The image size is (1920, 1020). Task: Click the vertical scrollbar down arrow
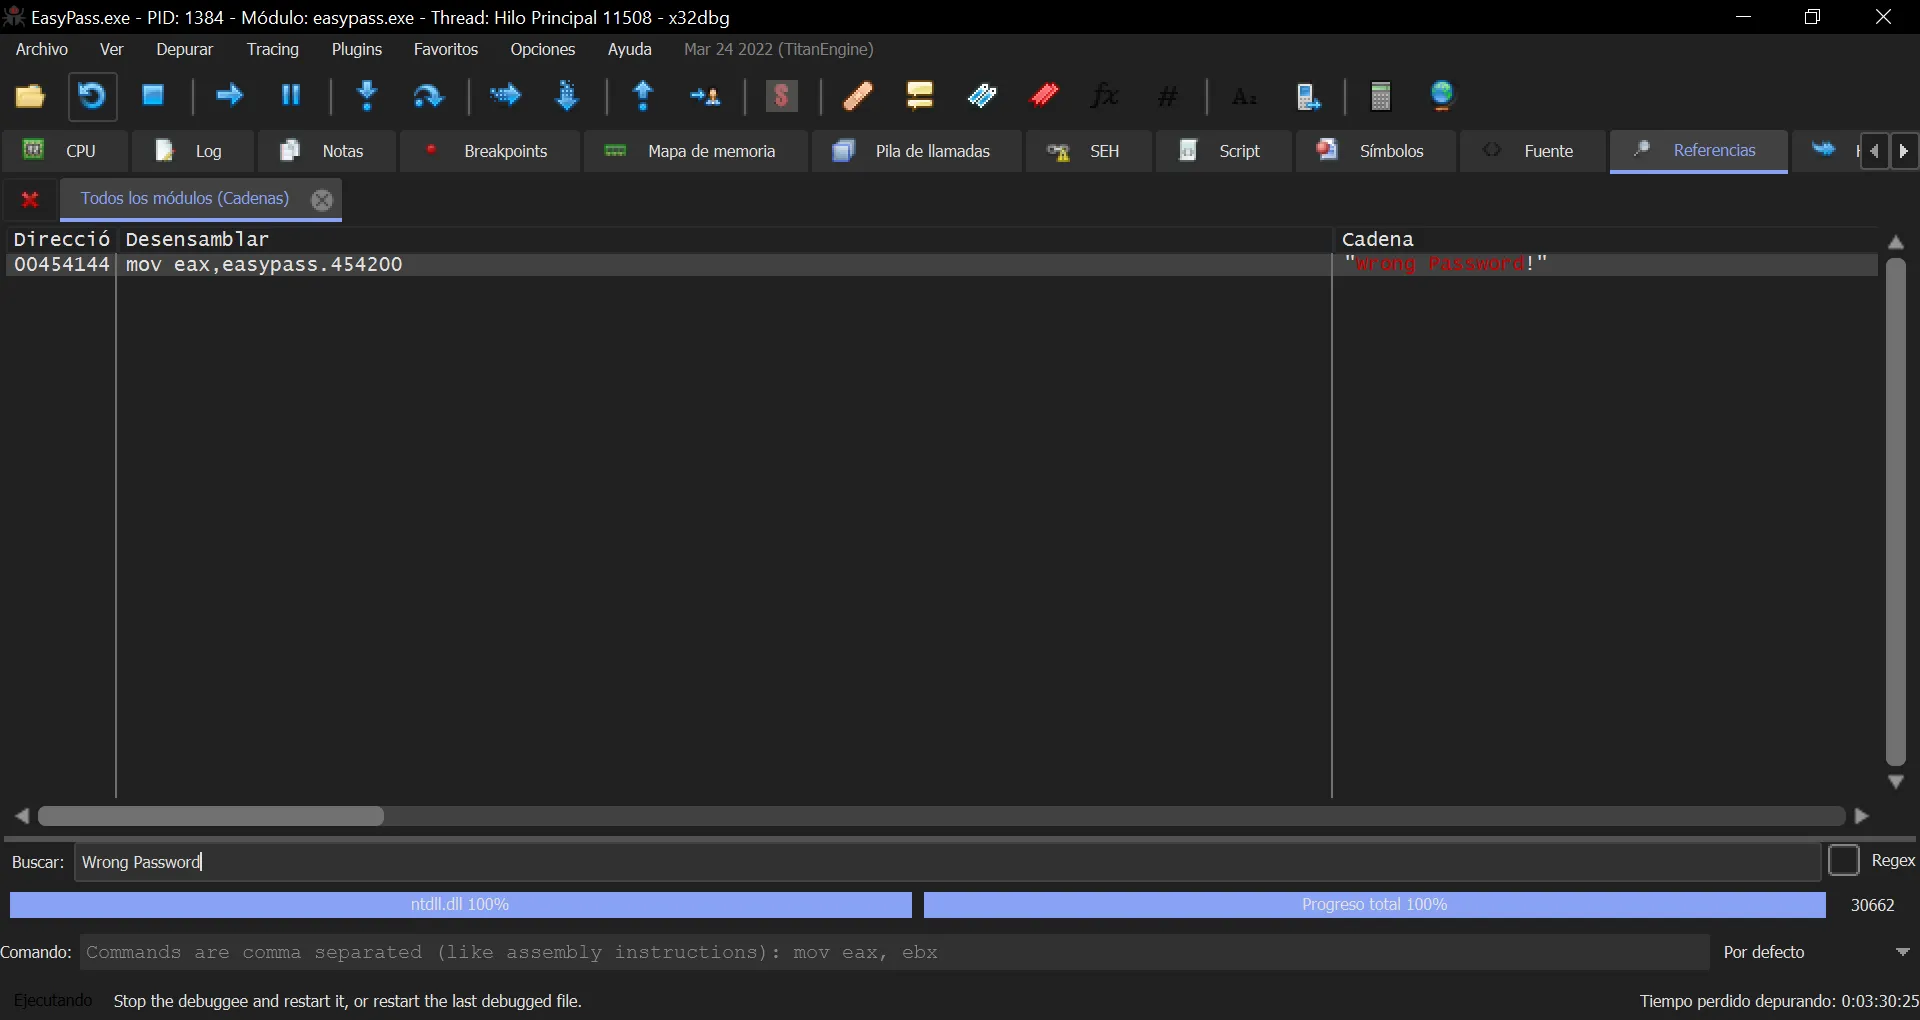(x=1896, y=782)
